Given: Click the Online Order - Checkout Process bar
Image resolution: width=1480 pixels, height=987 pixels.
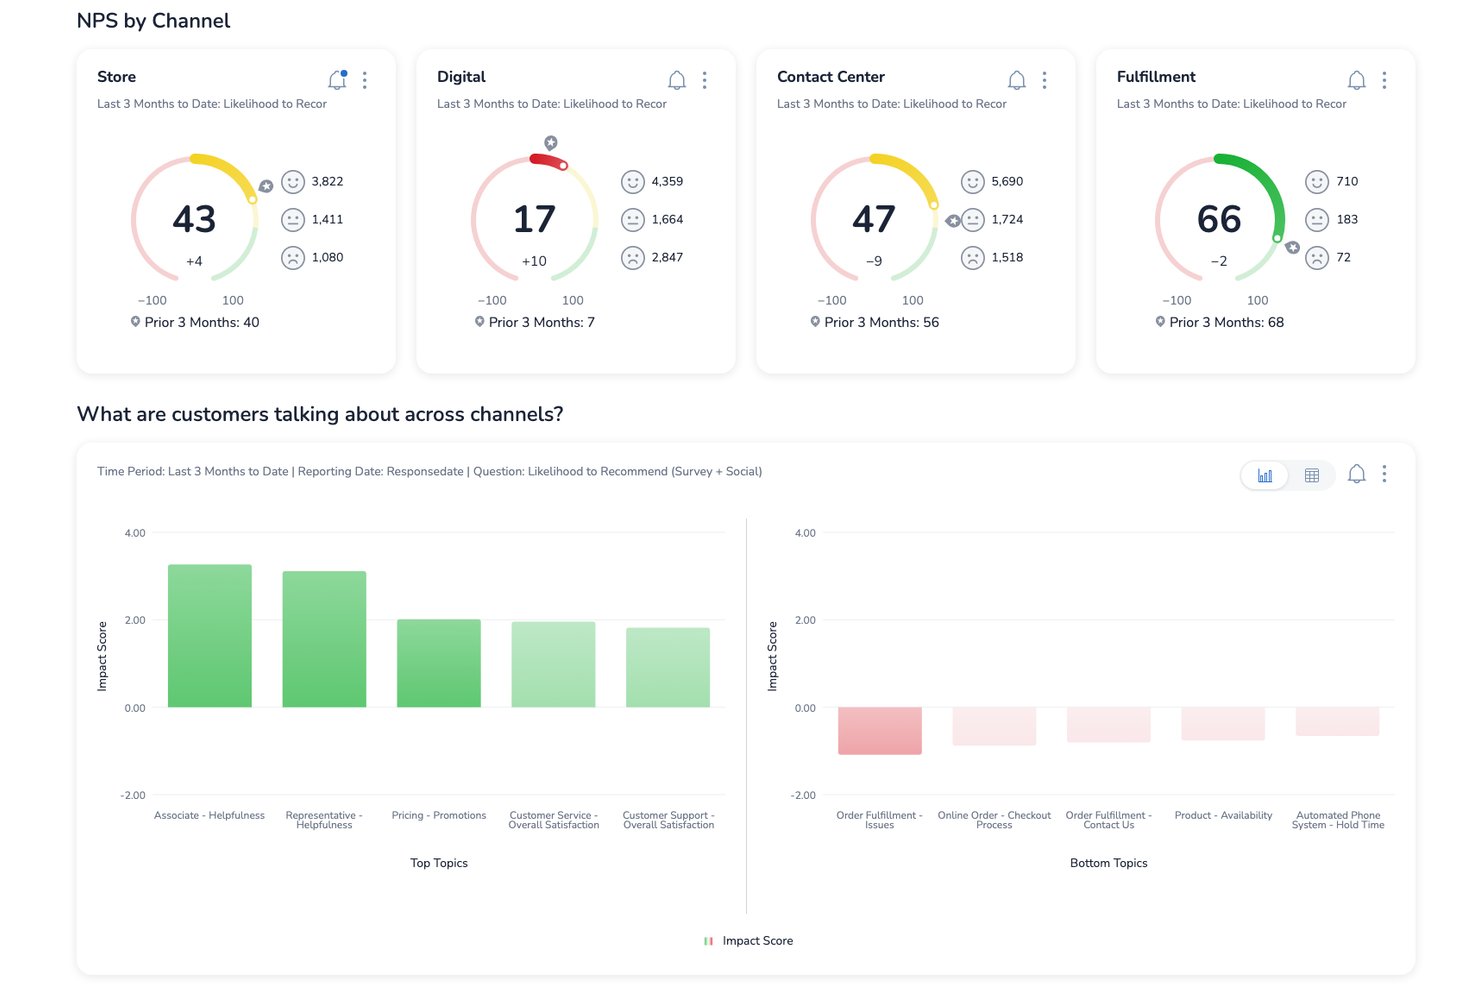Looking at the screenshot, I should [x=994, y=727].
